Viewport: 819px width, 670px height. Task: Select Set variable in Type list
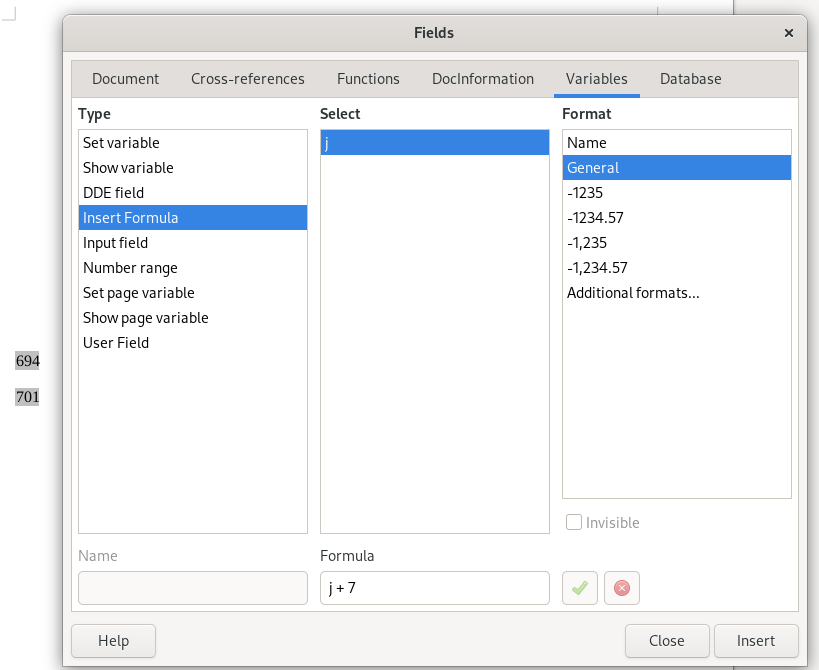(121, 143)
